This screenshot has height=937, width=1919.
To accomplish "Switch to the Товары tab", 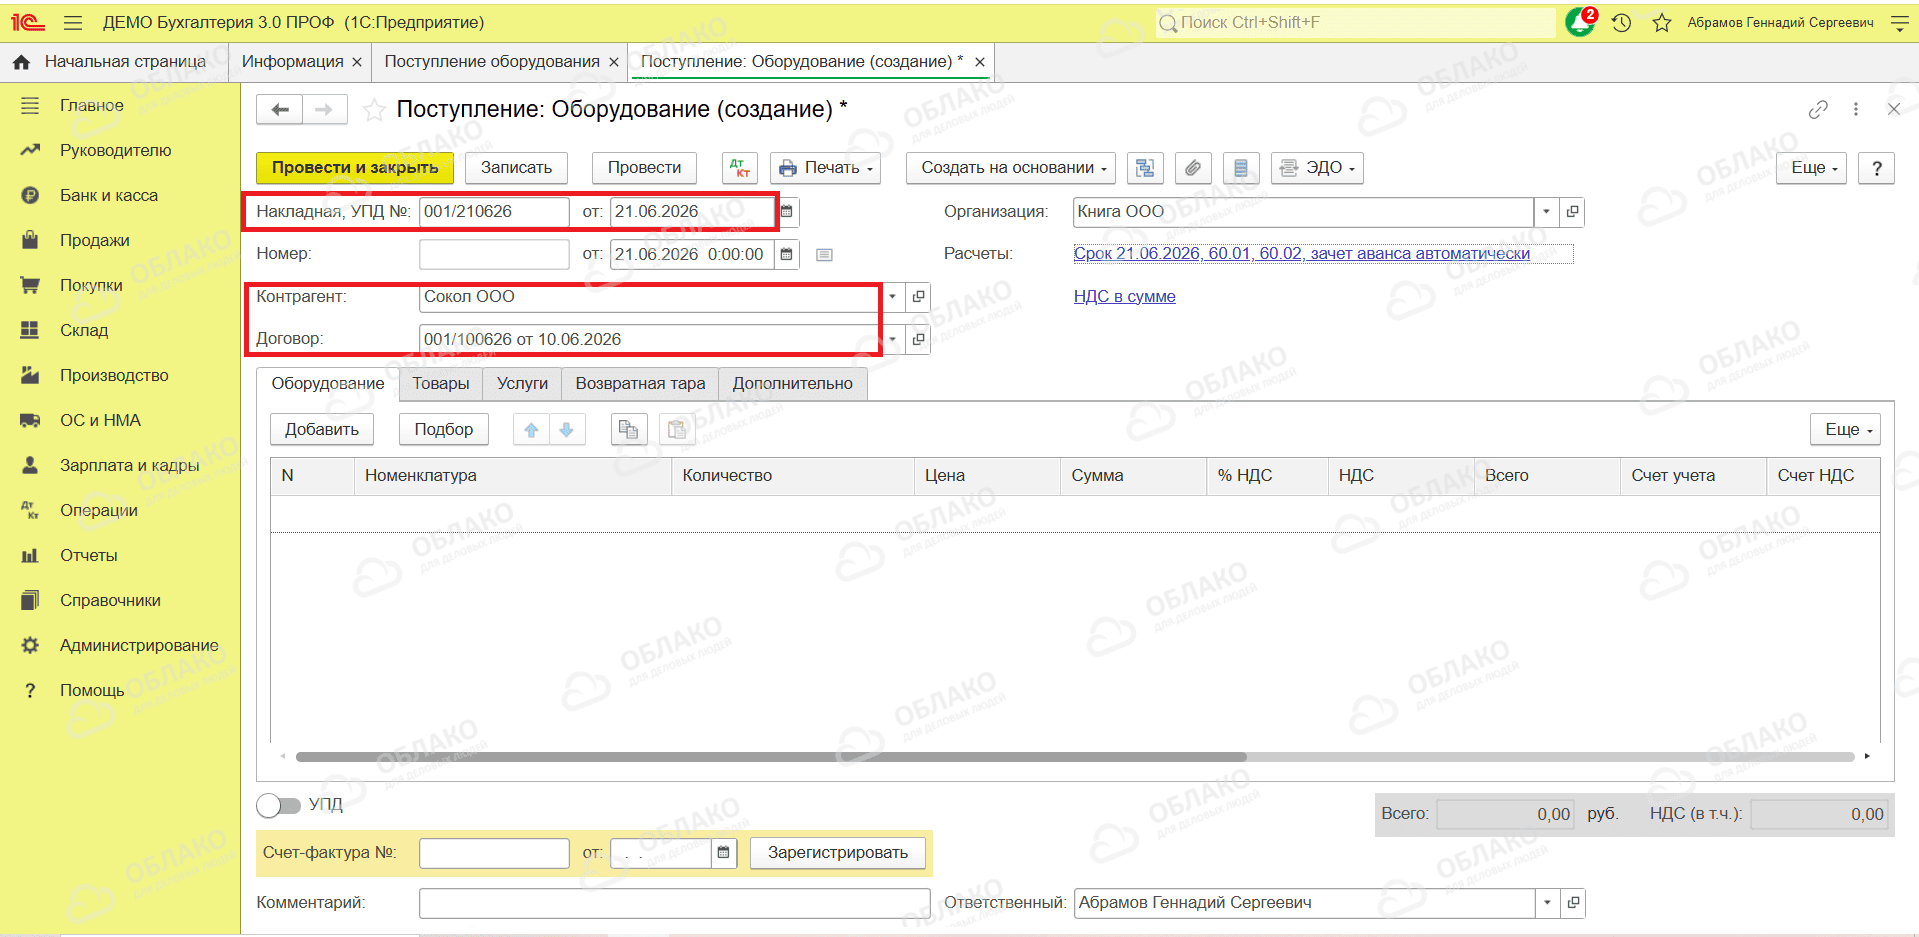I will tap(441, 384).
